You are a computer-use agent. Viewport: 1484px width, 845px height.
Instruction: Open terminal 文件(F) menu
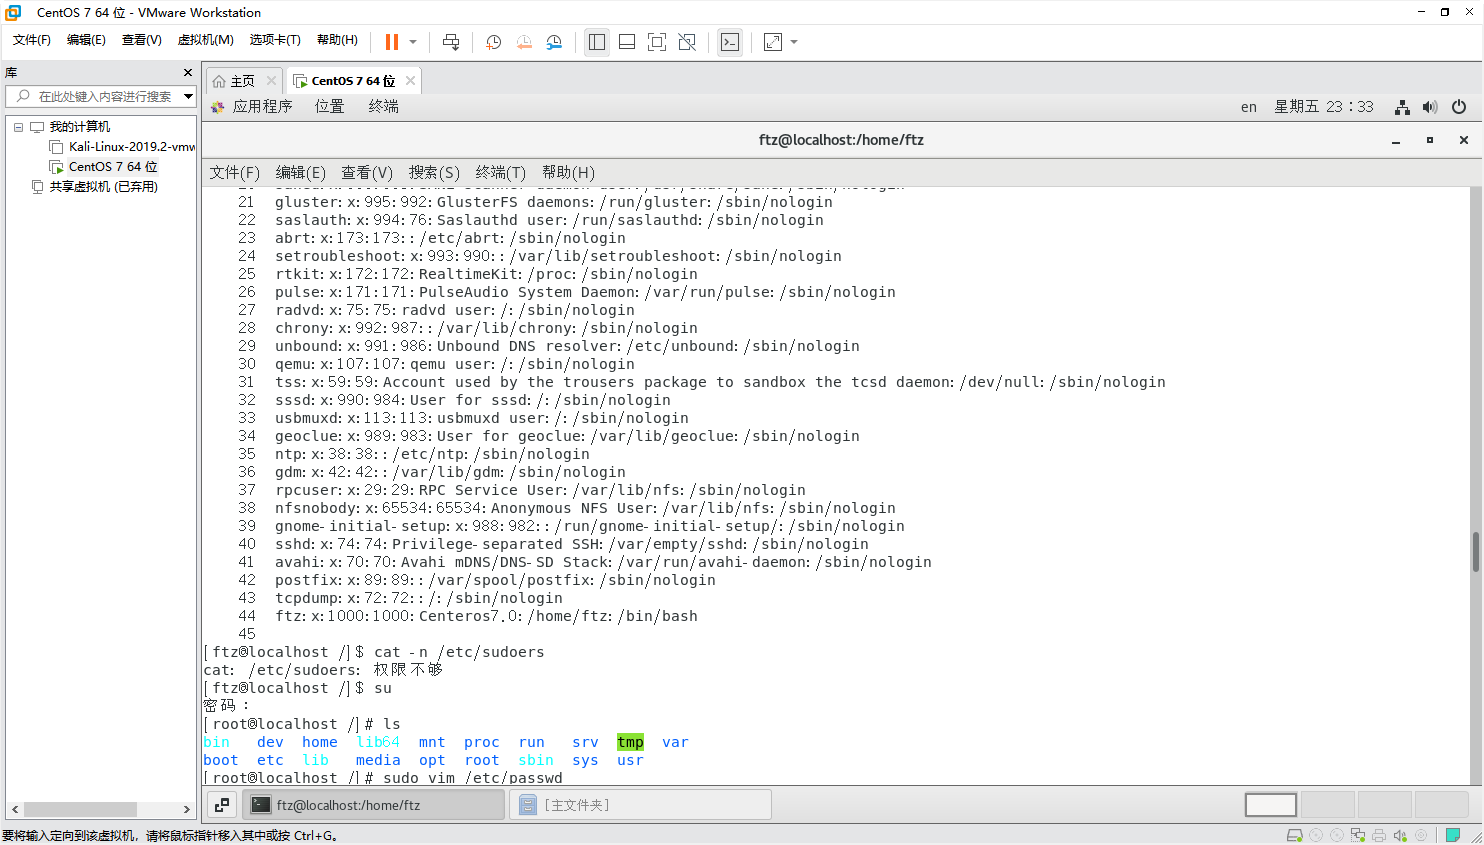[234, 173]
